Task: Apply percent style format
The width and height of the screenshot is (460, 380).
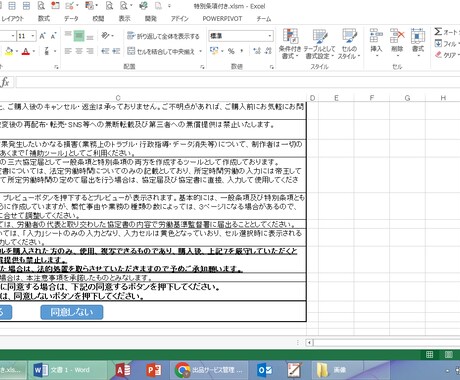Action: (x=231, y=51)
